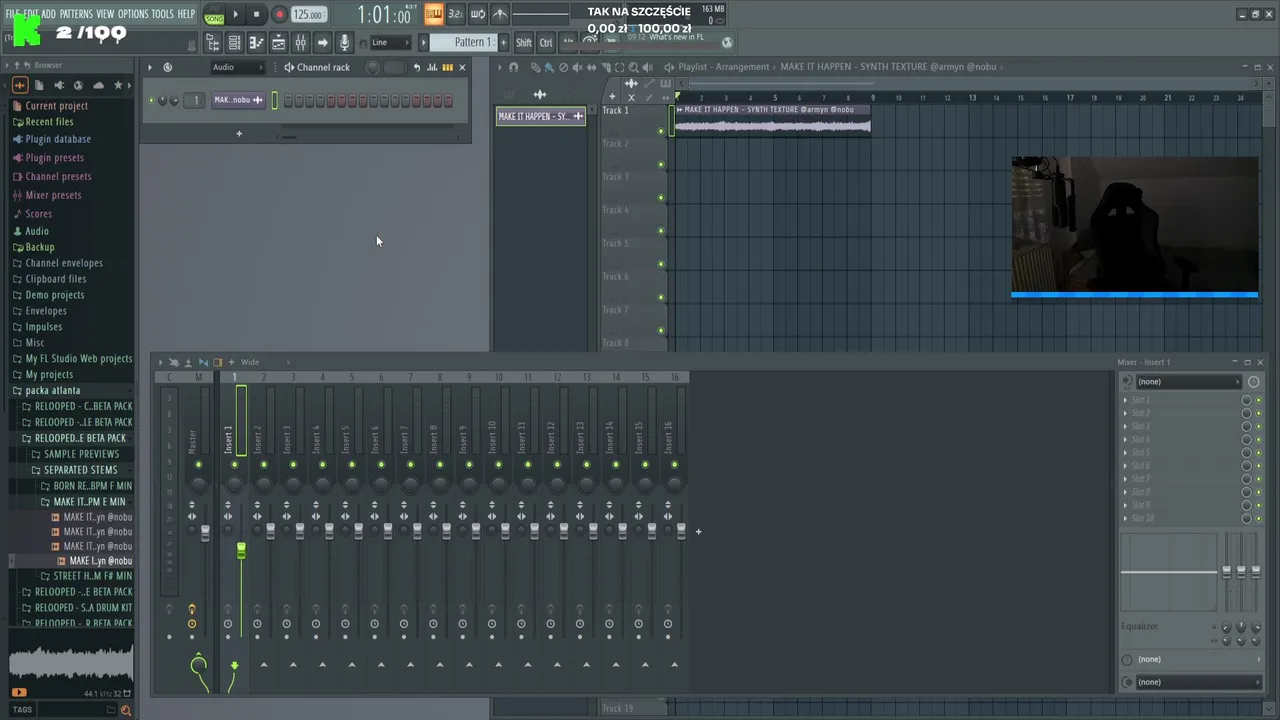Click the Browser starred favorites icon
1280x720 pixels.
[x=118, y=85]
